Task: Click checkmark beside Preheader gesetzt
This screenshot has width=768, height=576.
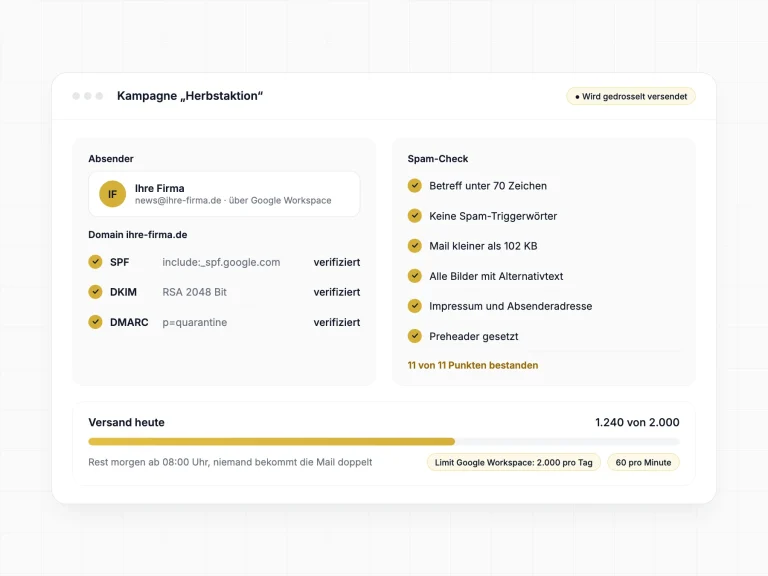Action: tap(415, 336)
